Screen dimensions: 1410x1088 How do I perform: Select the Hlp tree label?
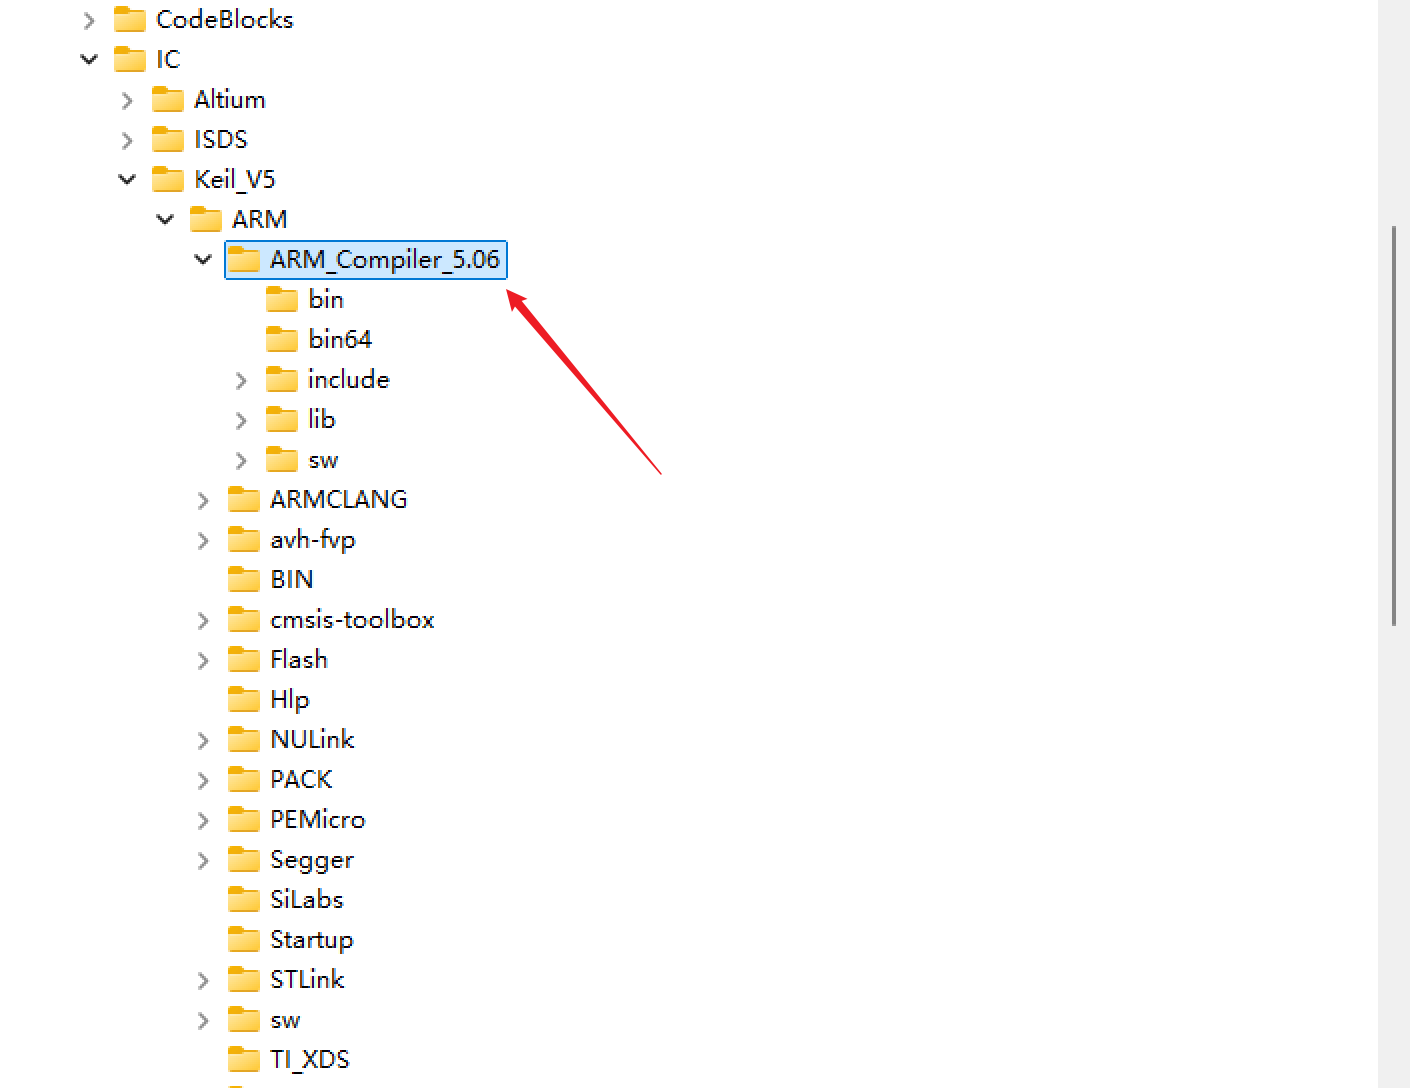[289, 700]
